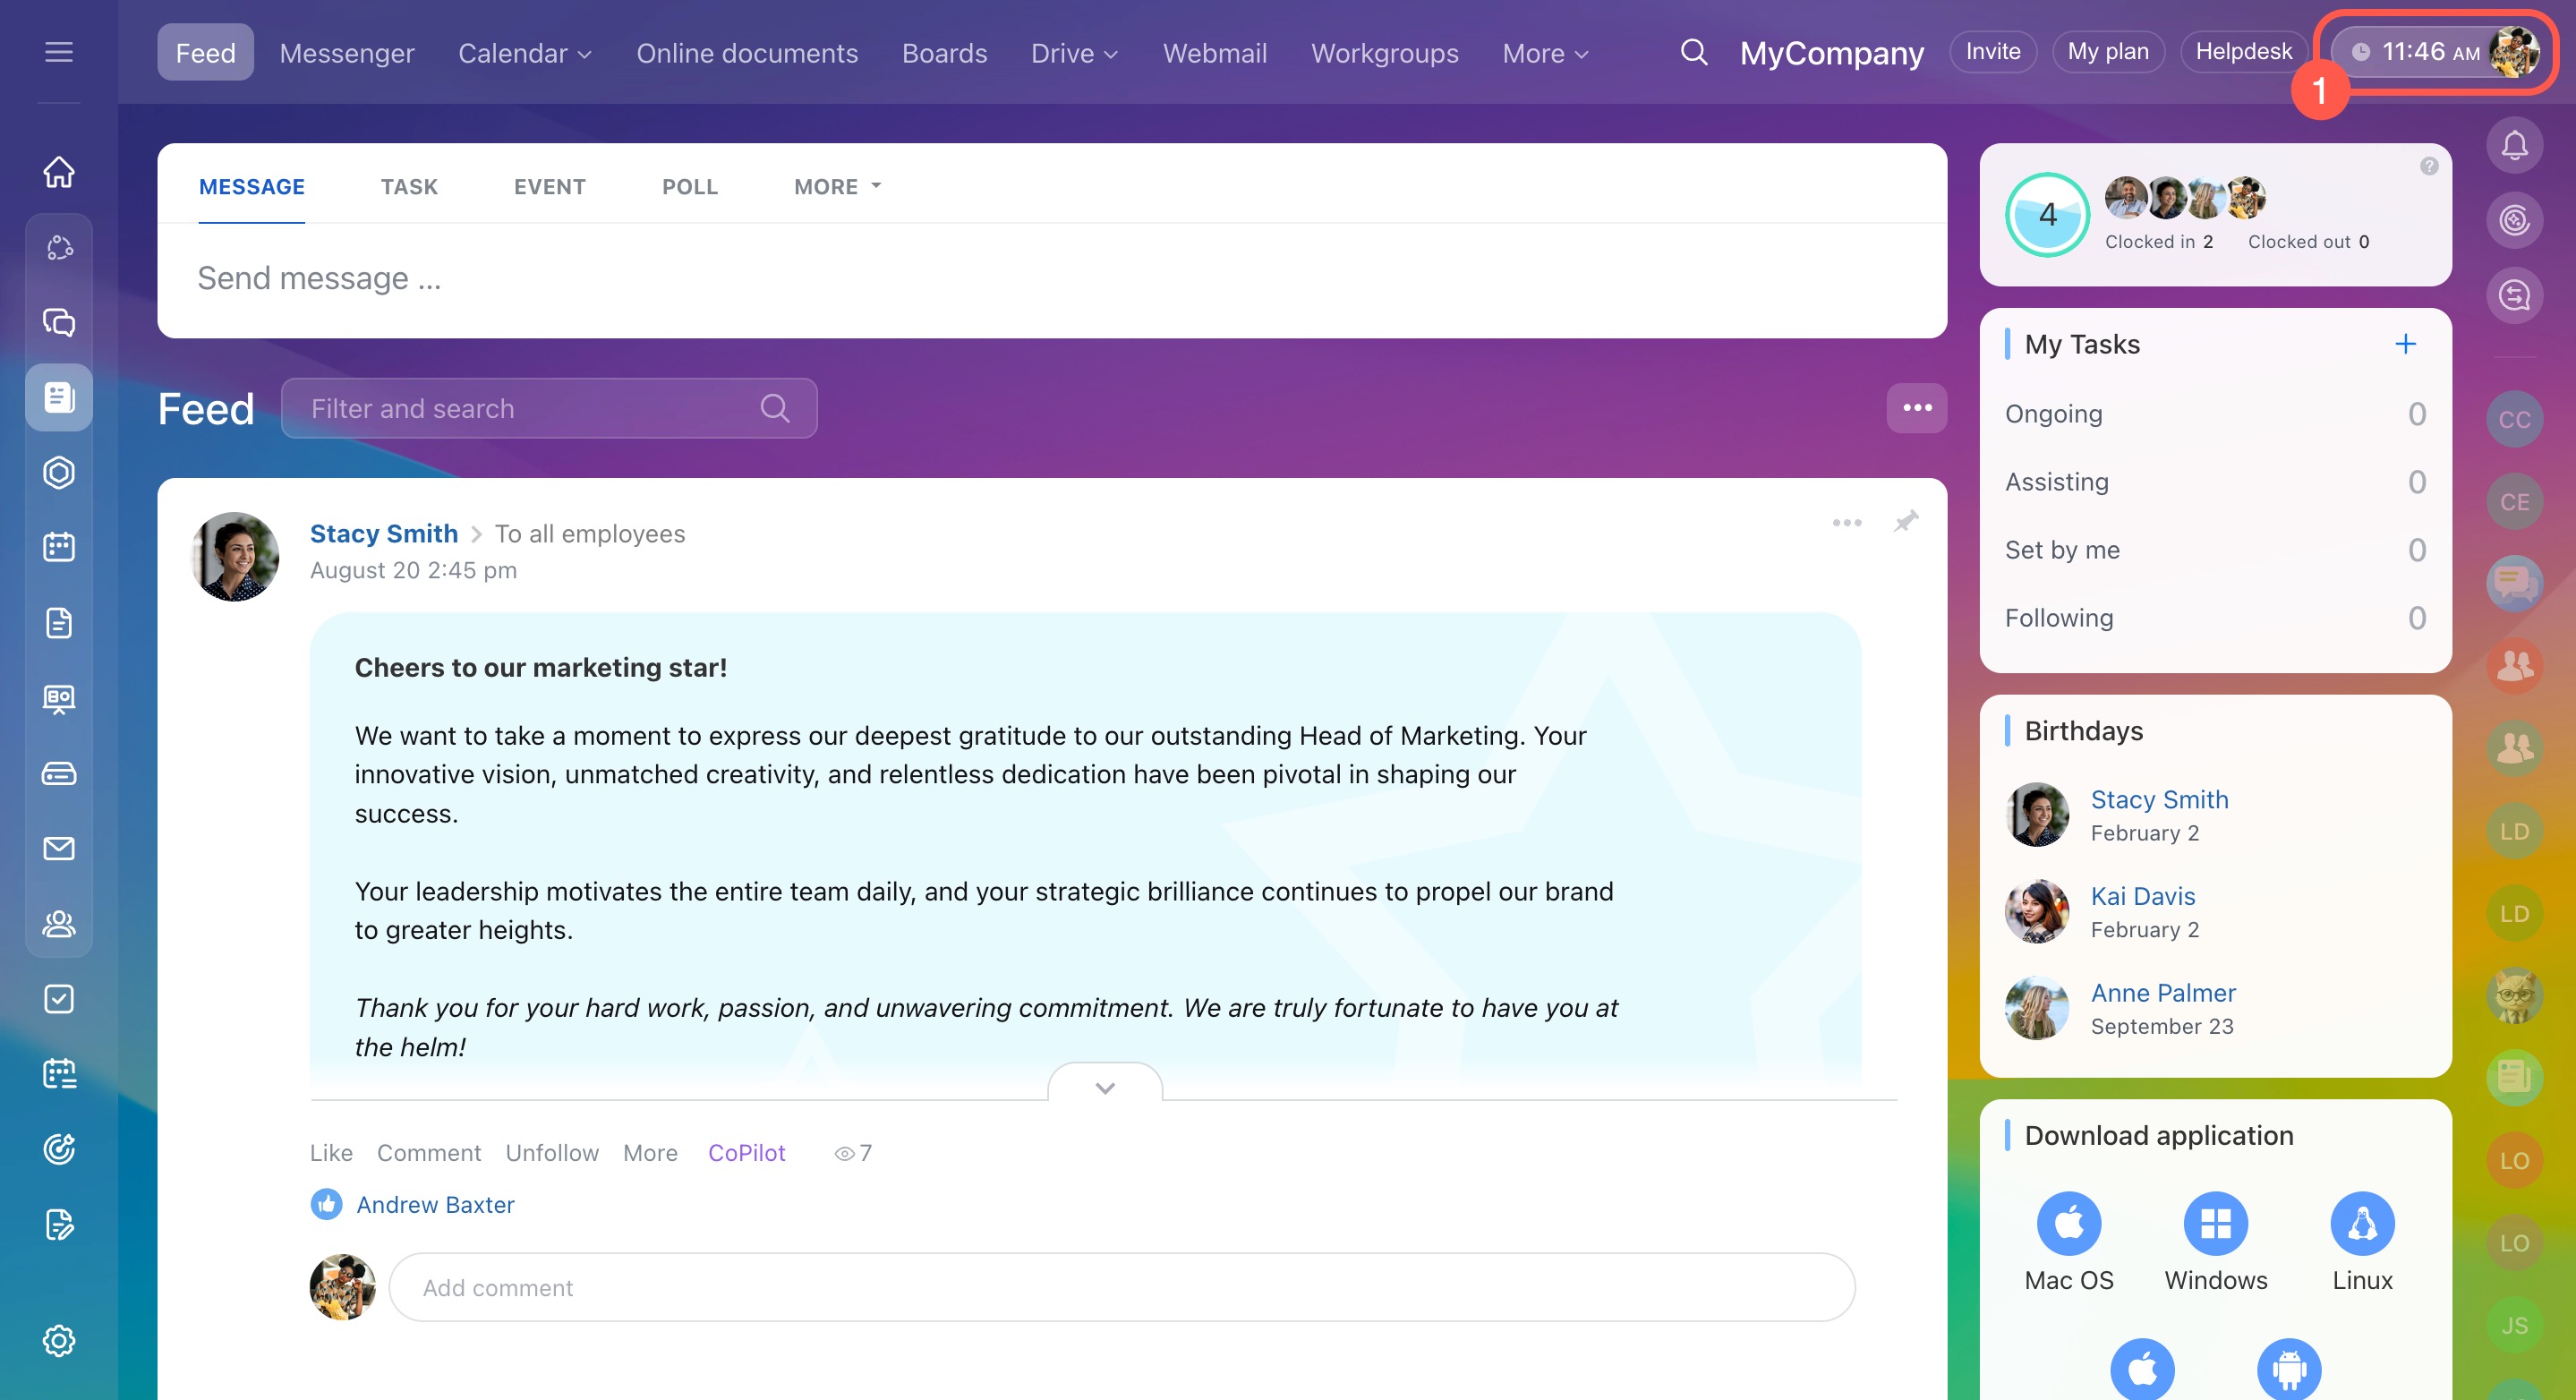This screenshot has height=1400, width=2576.
Task: Click the Add comment field
Action: tap(1120, 1287)
